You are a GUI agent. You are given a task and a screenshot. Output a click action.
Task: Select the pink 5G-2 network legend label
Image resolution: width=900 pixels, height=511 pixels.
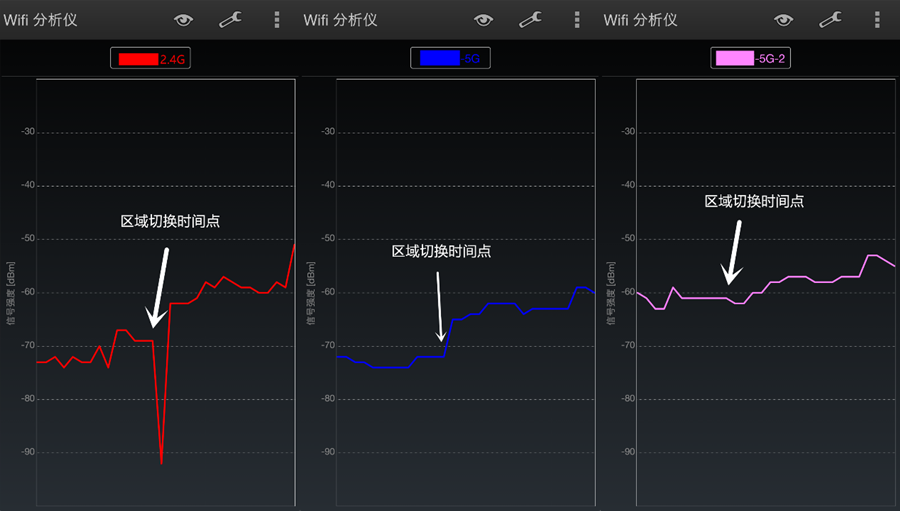point(750,59)
